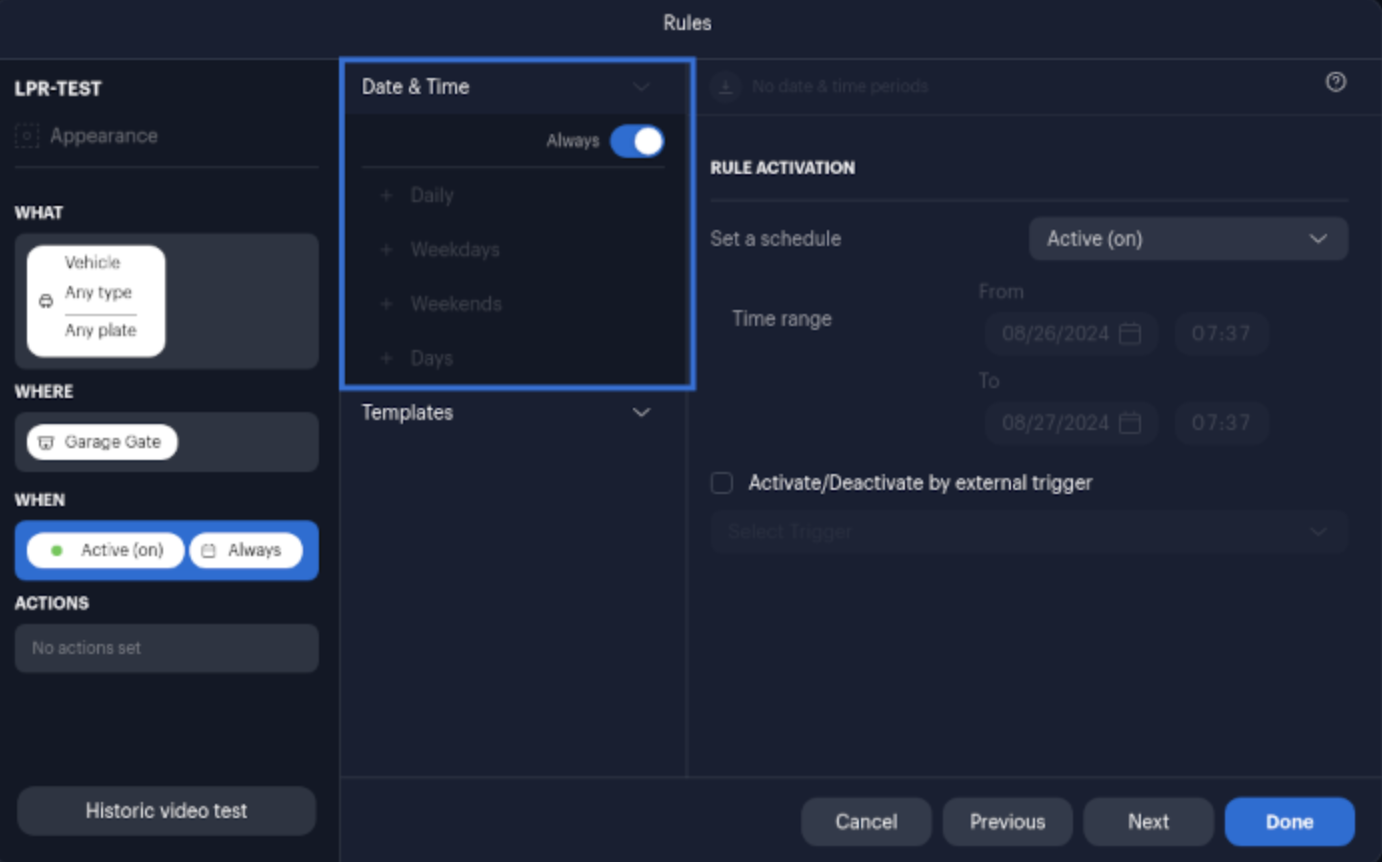Image resolution: width=1382 pixels, height=862 pixels.
Task: Check Activate/Deactivate by external trigger
Action: [722, 483]
